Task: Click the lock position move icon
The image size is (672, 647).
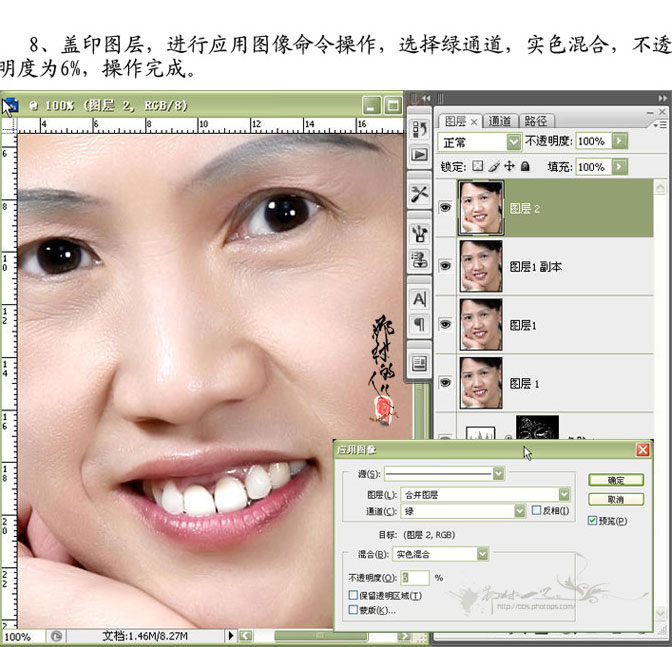Action: click(509, 166)
